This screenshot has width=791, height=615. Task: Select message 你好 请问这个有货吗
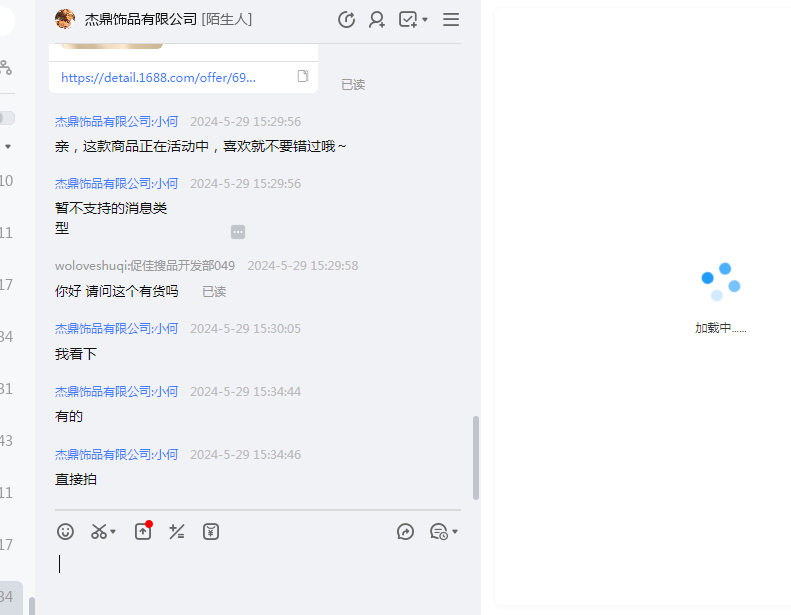[117, 291]
